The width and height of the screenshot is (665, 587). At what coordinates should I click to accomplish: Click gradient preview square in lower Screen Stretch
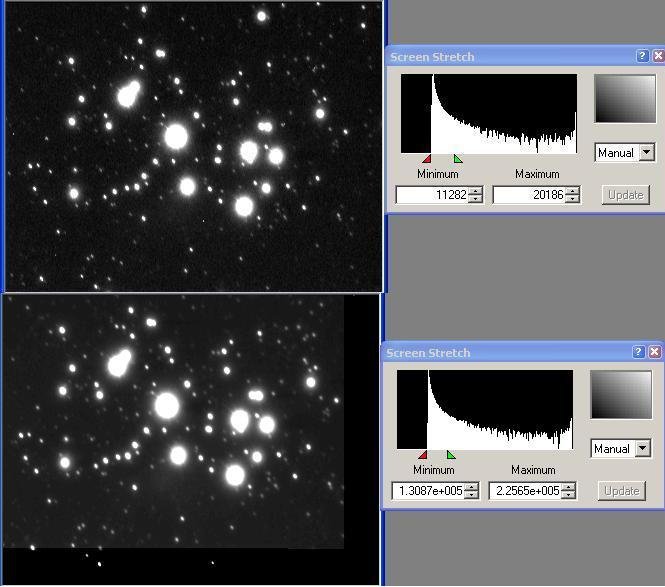[x=621, y=395]
